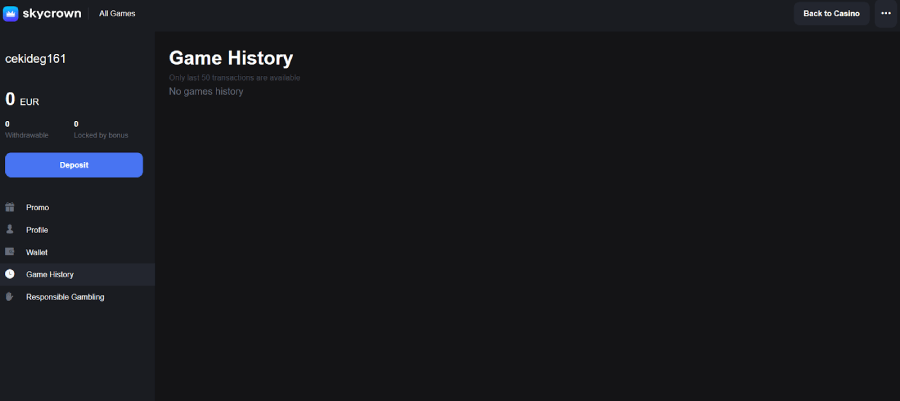Open the Responsible Gambling page label
Viewport: 900px width, 401px height.
click(x=65, y=297)
